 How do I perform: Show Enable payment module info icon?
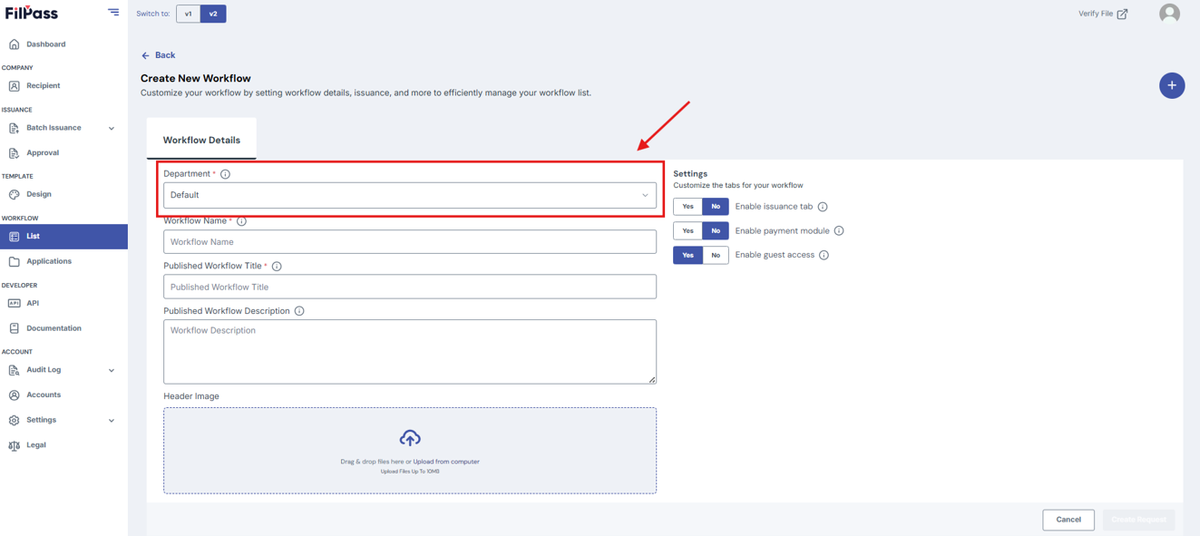tap(839, 231)
